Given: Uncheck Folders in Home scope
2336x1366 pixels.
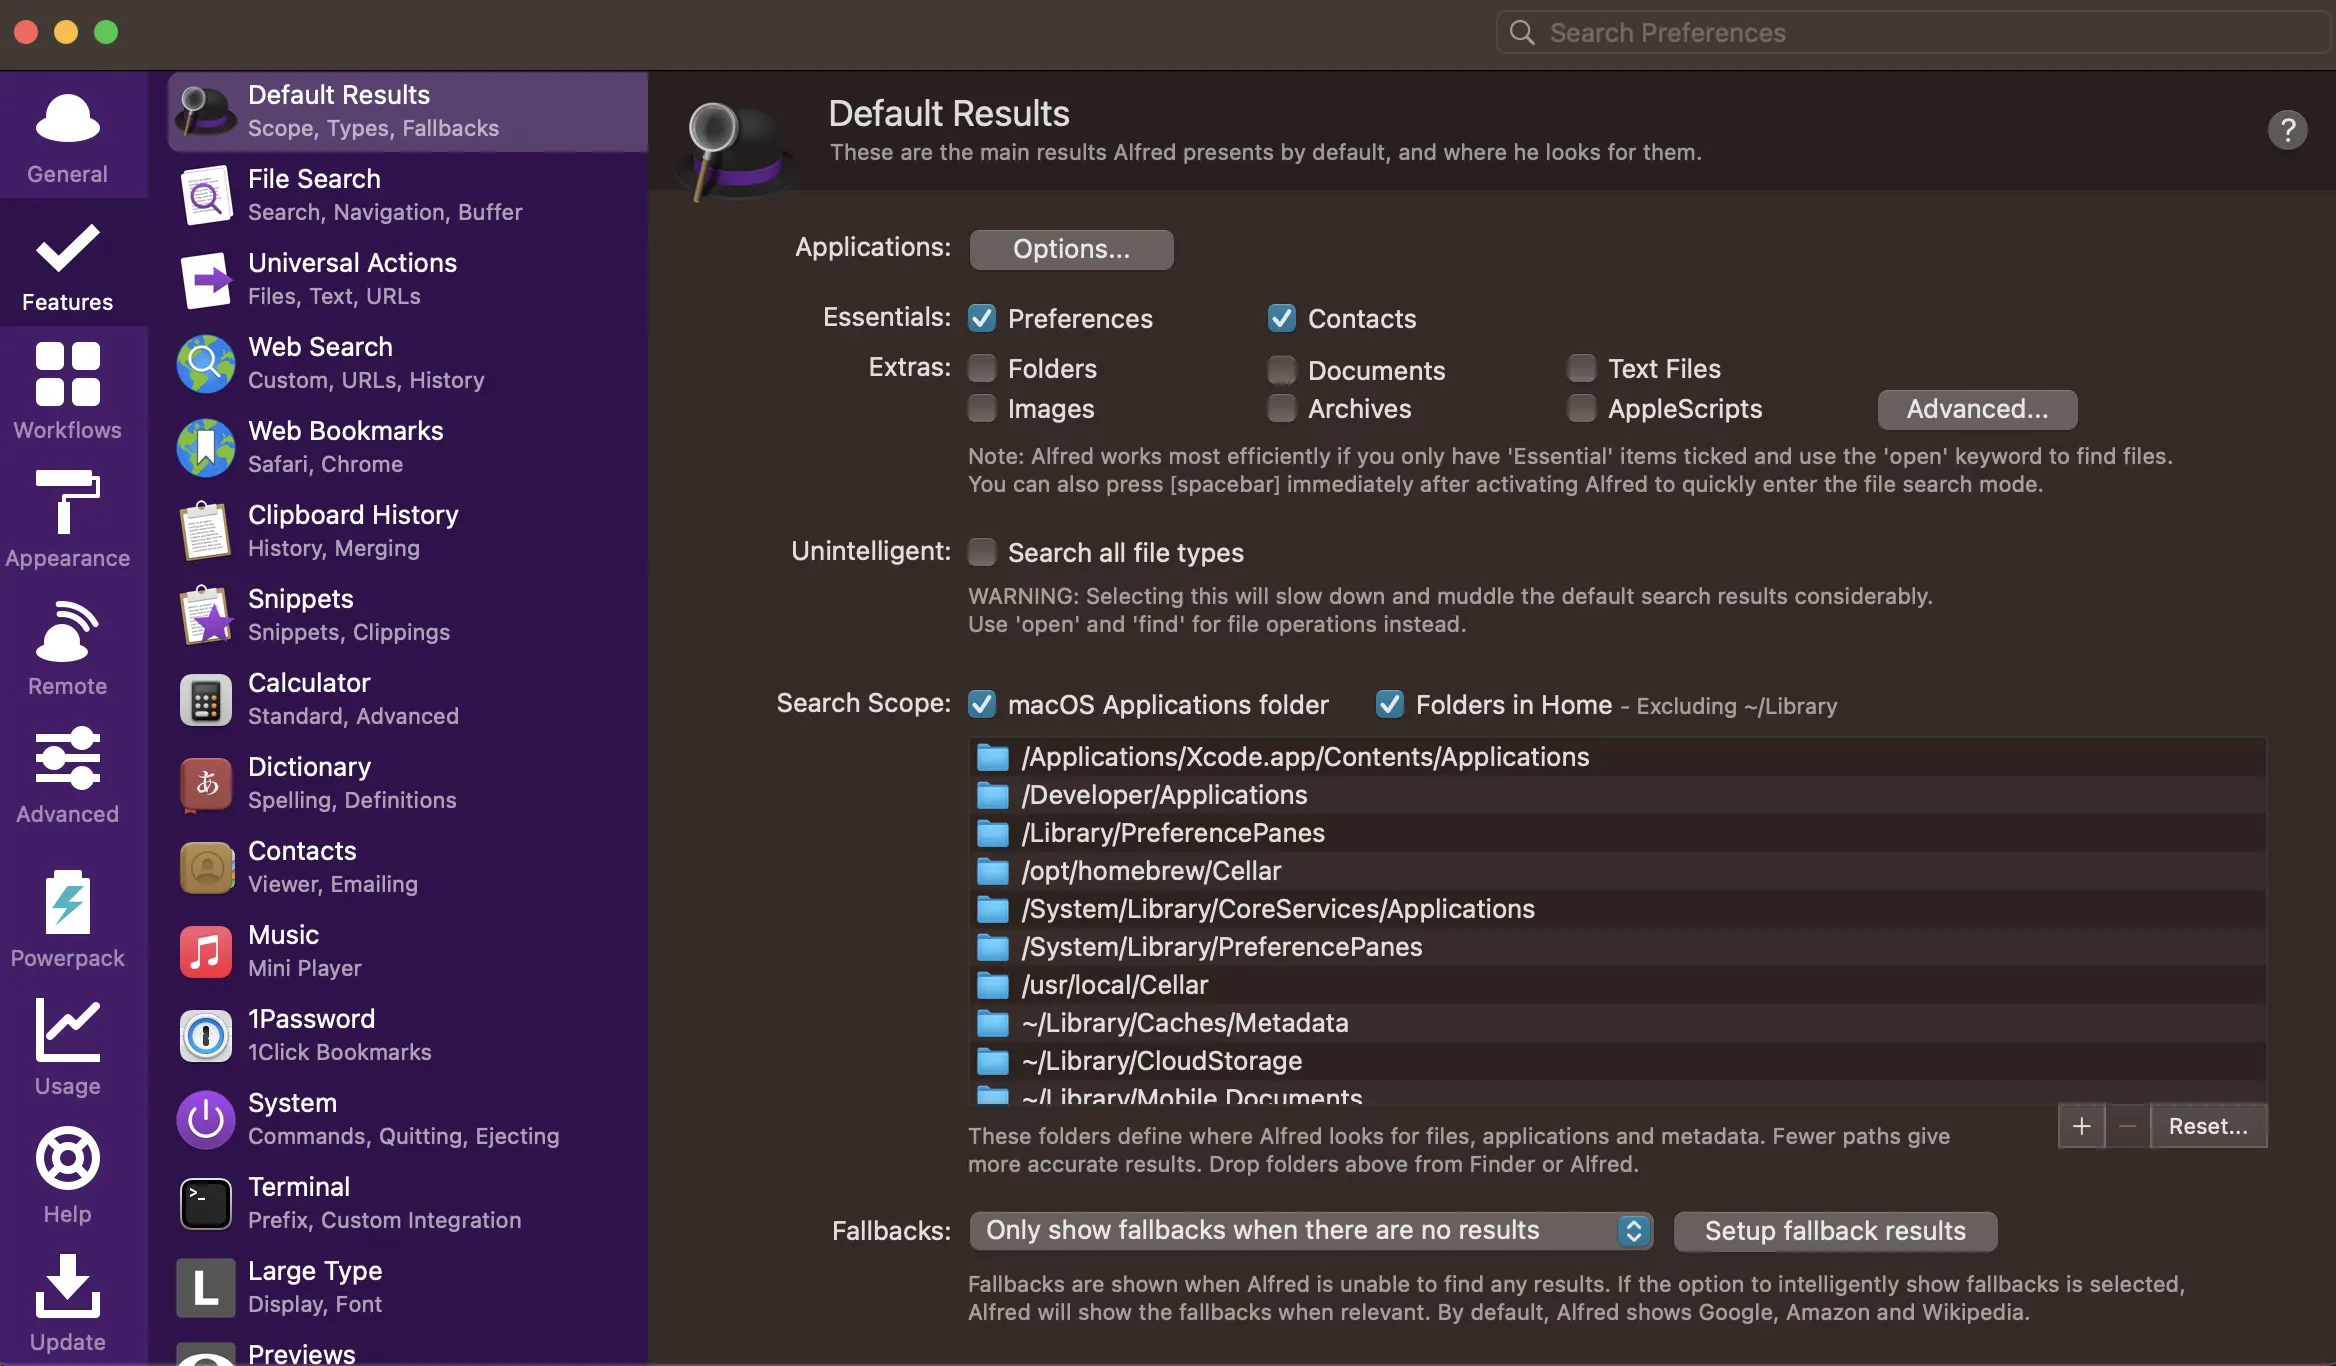Looking at the screenshot, I should pos(1390,704).
